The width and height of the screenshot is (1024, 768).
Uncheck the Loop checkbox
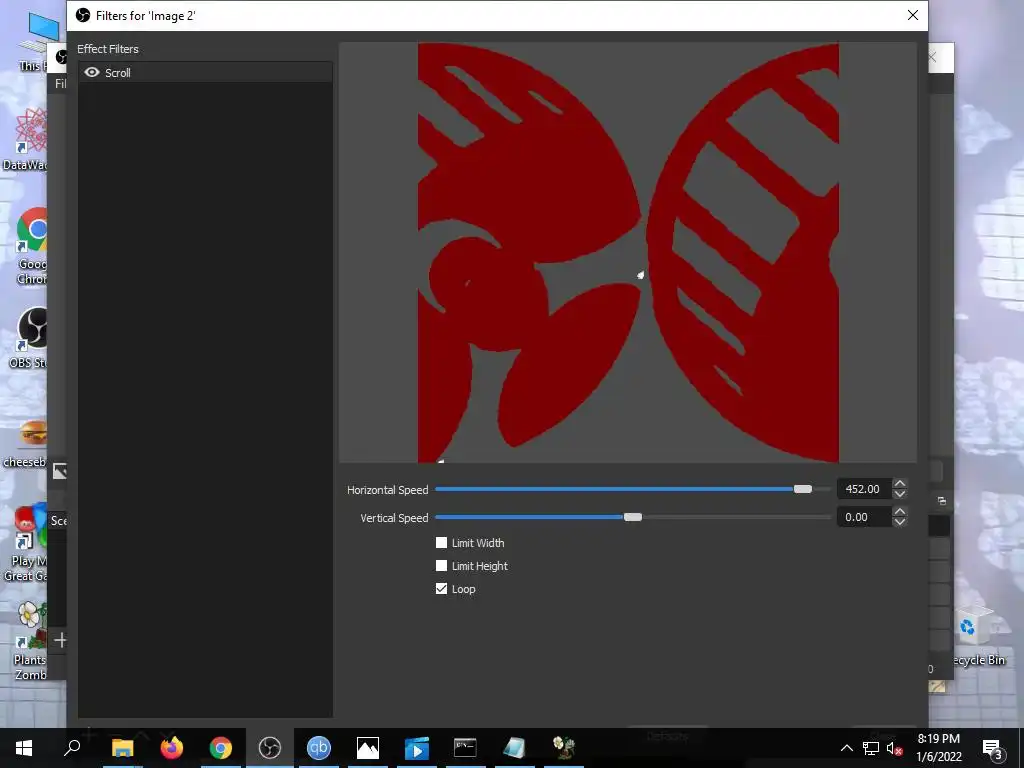pos(441,588)
